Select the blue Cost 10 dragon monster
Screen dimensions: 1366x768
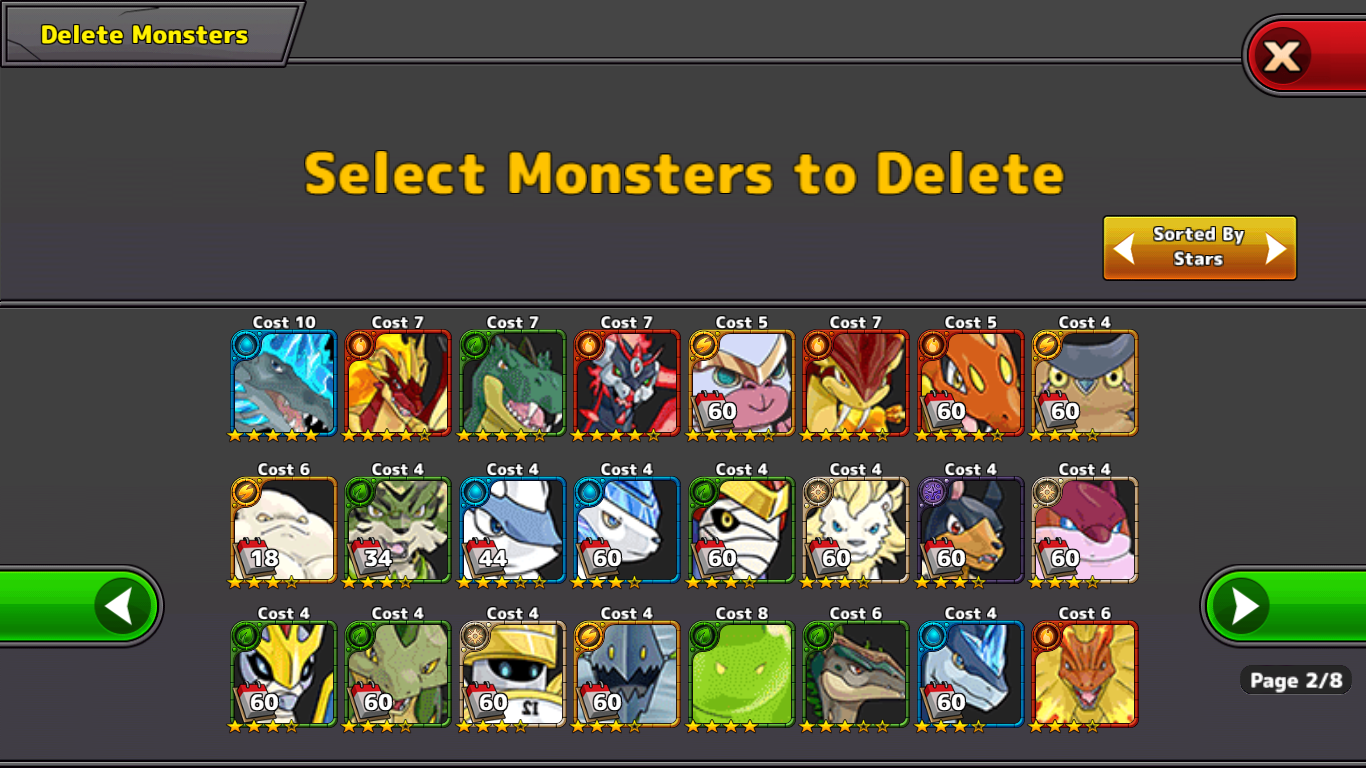[284, 383]
